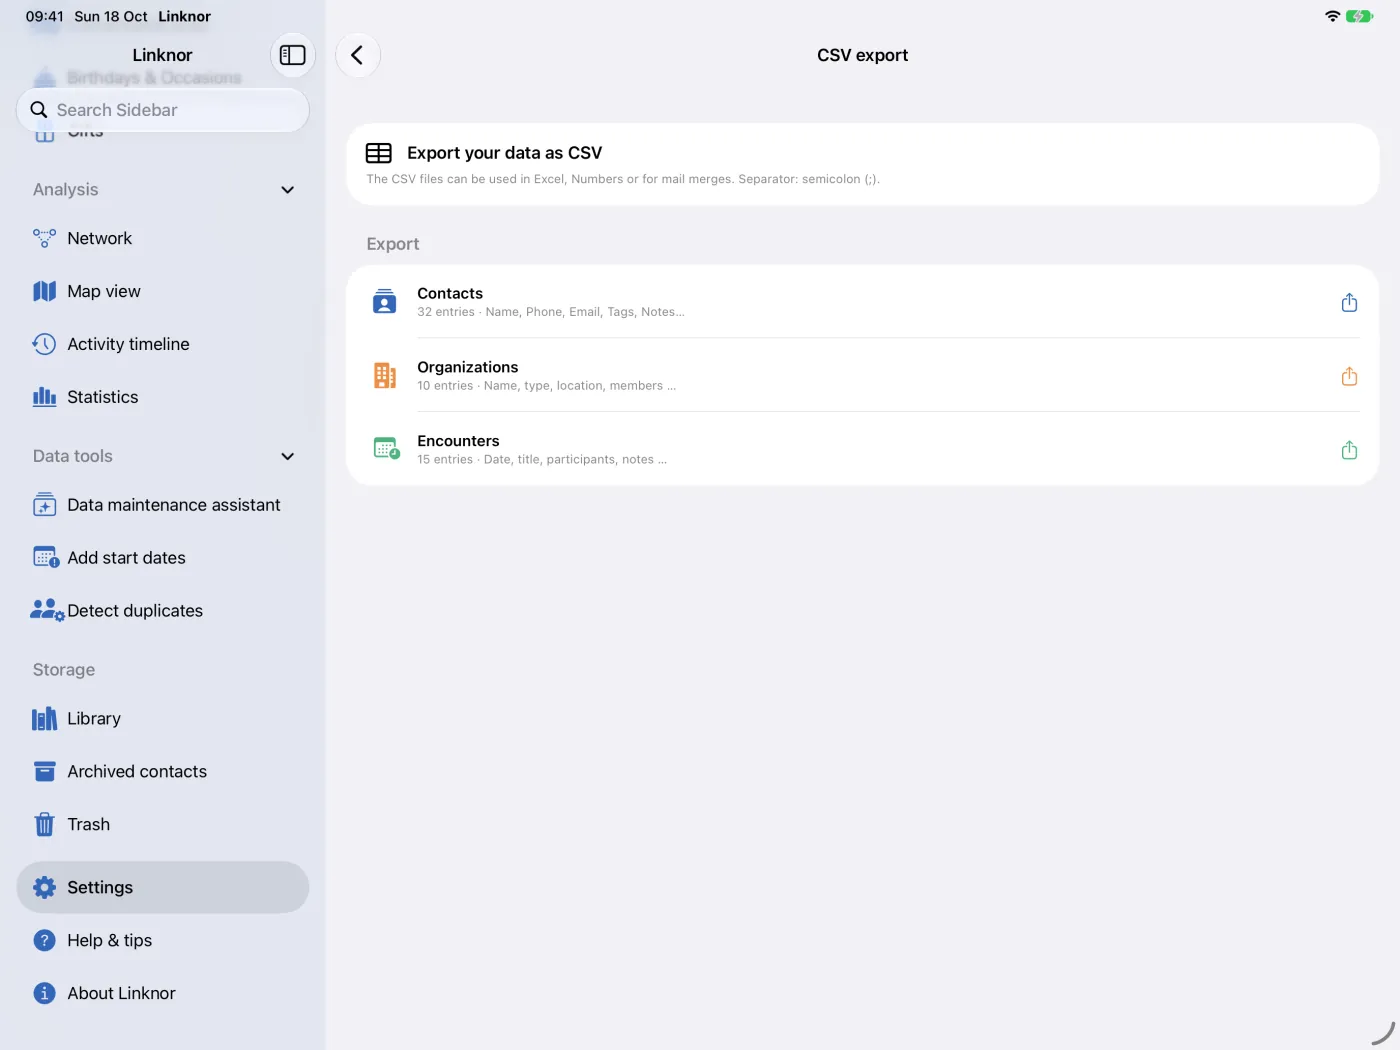Click the Detect duplicates icon

[47, 611]
